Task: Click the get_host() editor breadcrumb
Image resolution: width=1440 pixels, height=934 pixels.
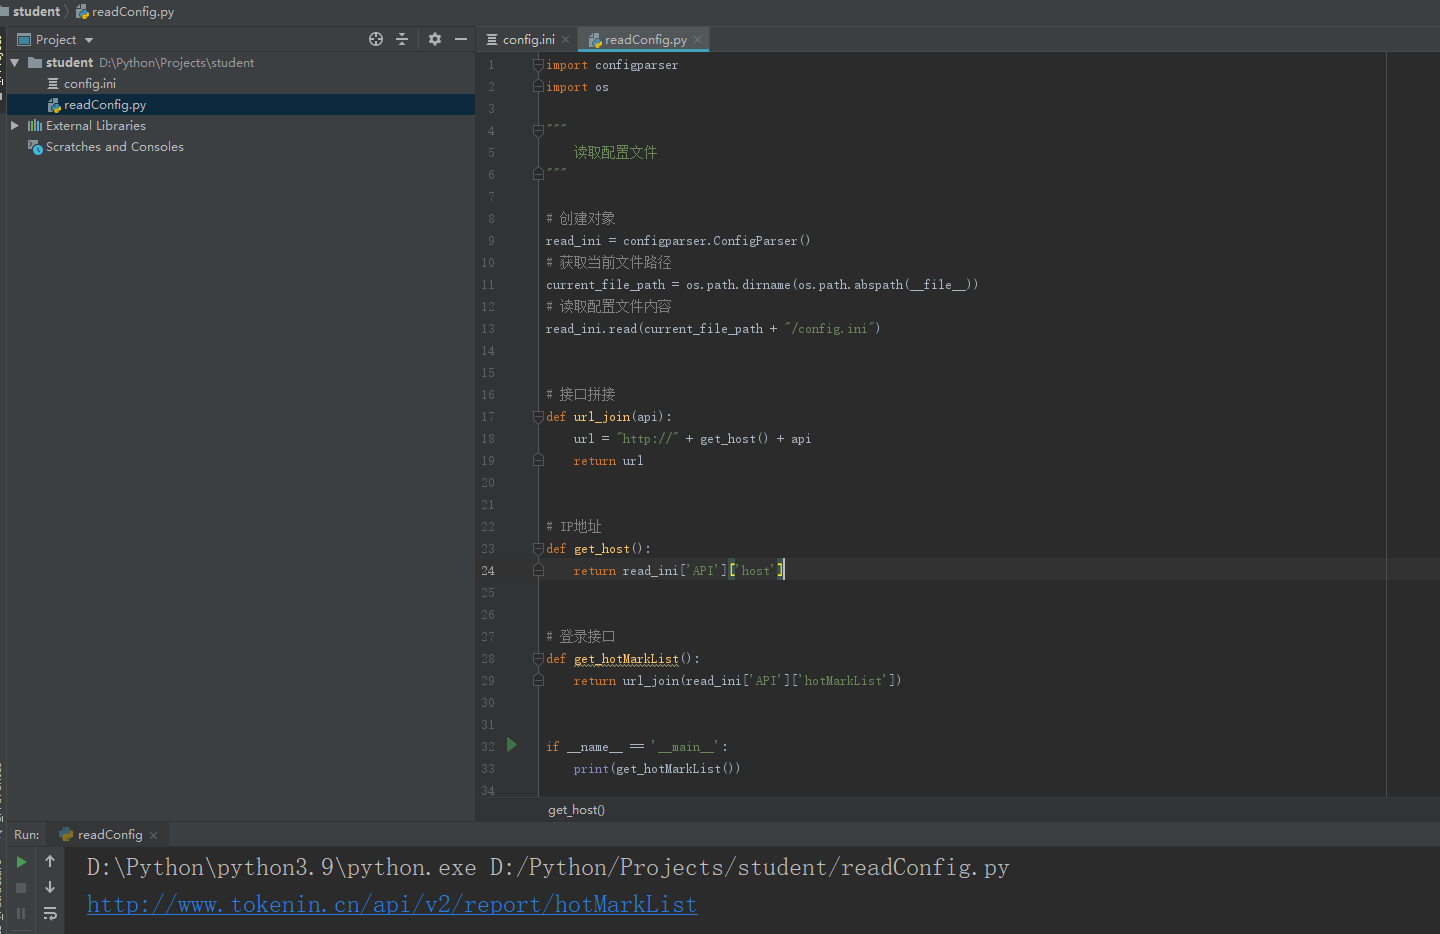Action: coord(576,810)
